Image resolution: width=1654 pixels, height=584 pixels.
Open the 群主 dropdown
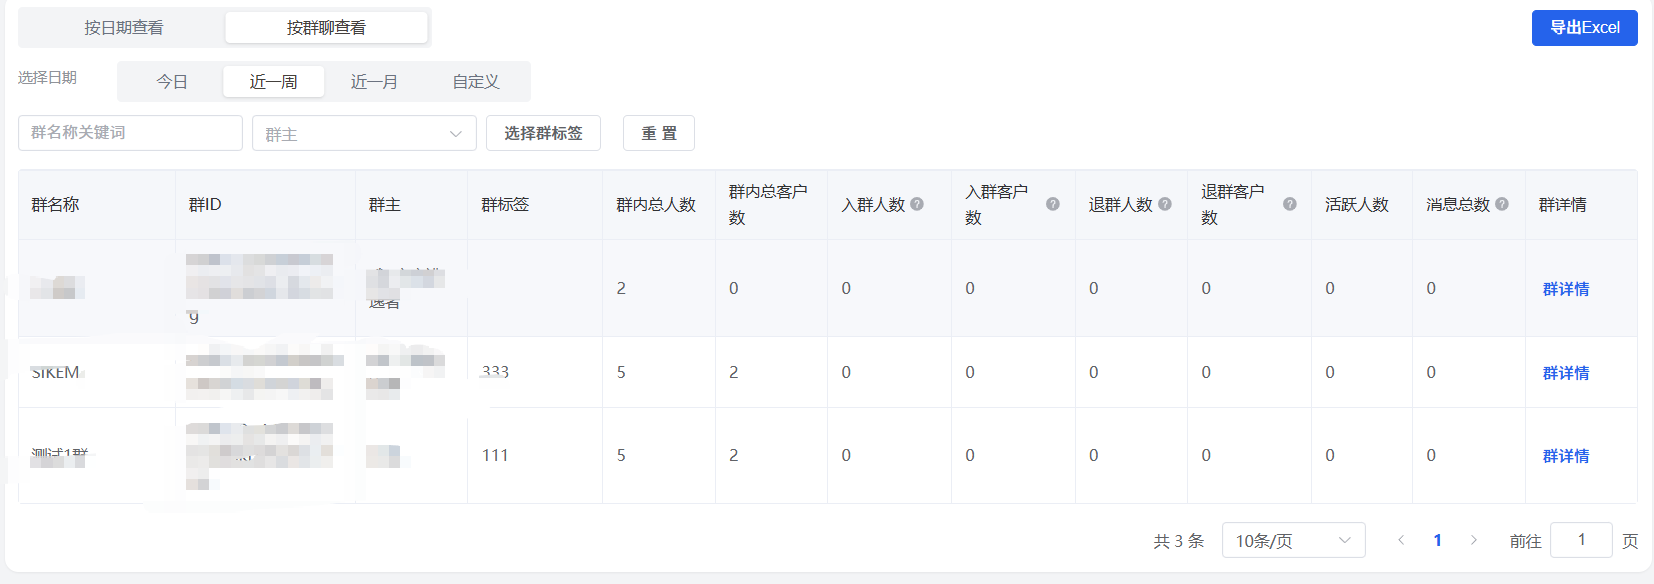click(364, 134)
